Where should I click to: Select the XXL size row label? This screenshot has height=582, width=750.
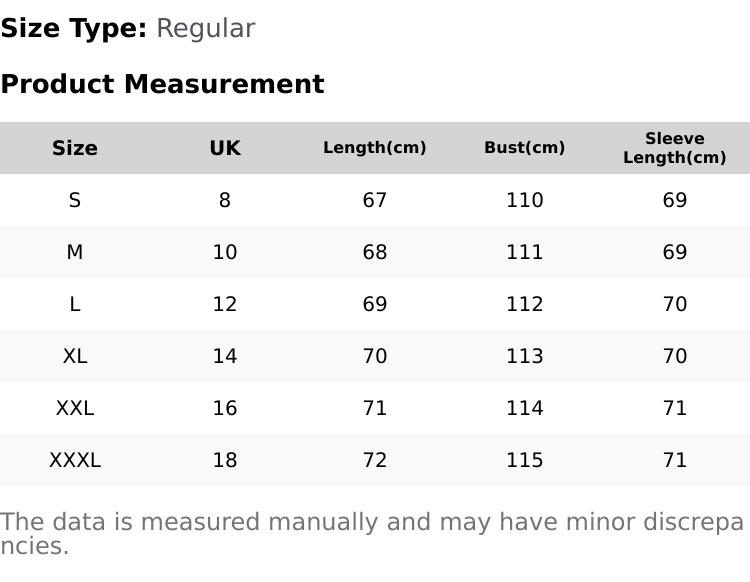point(75,408)
